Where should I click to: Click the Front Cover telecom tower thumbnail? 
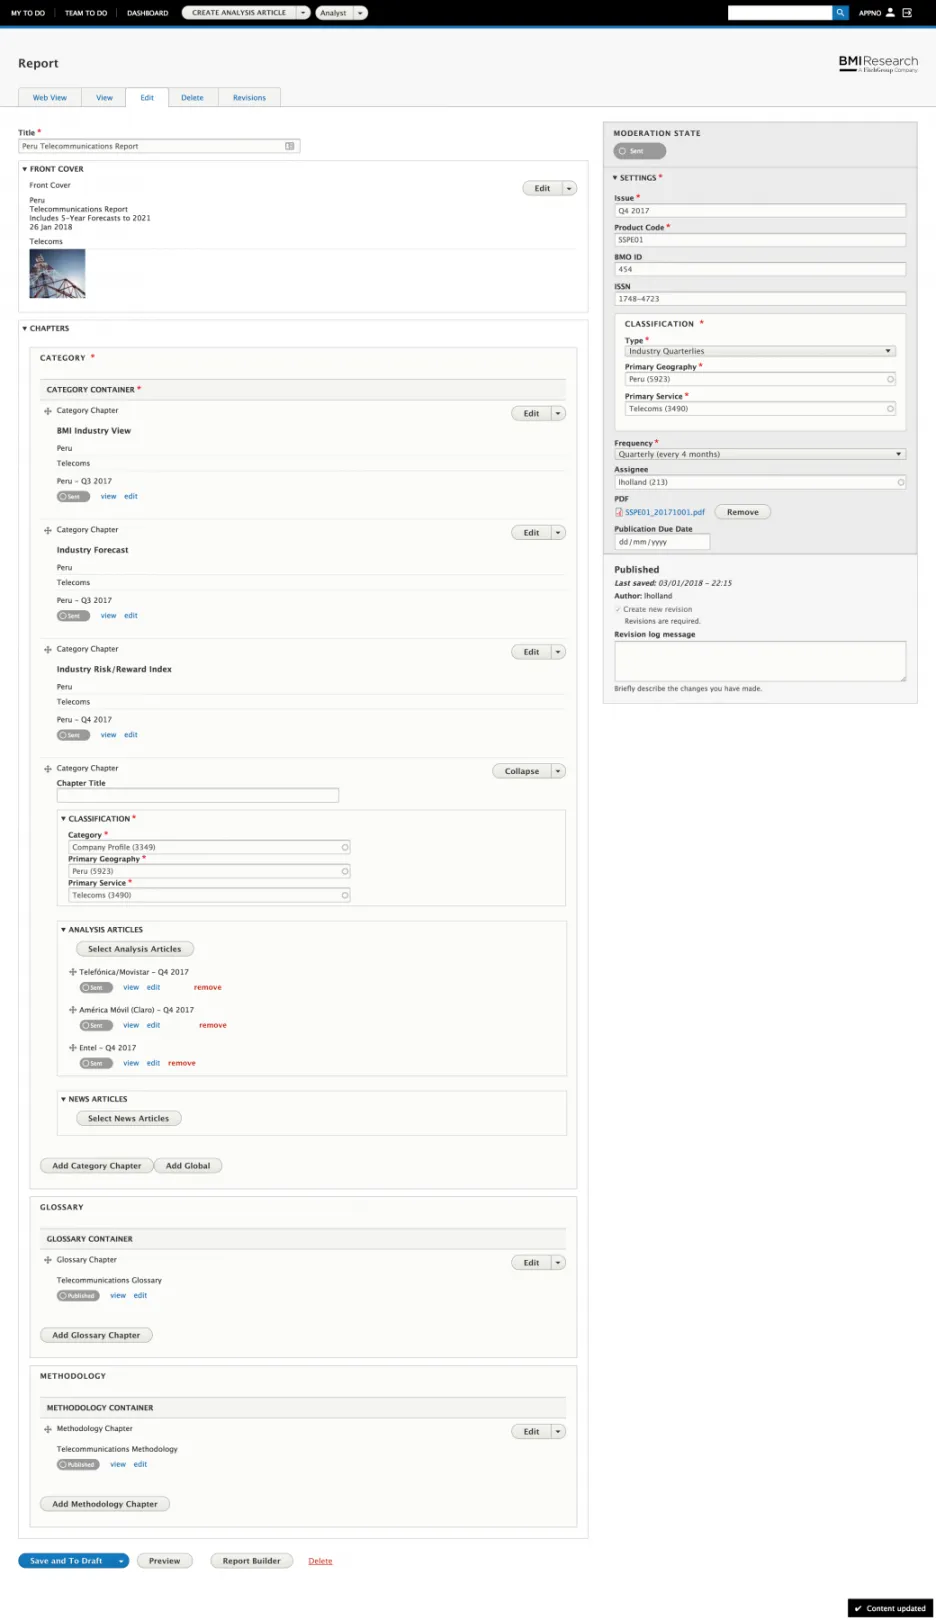57,274
